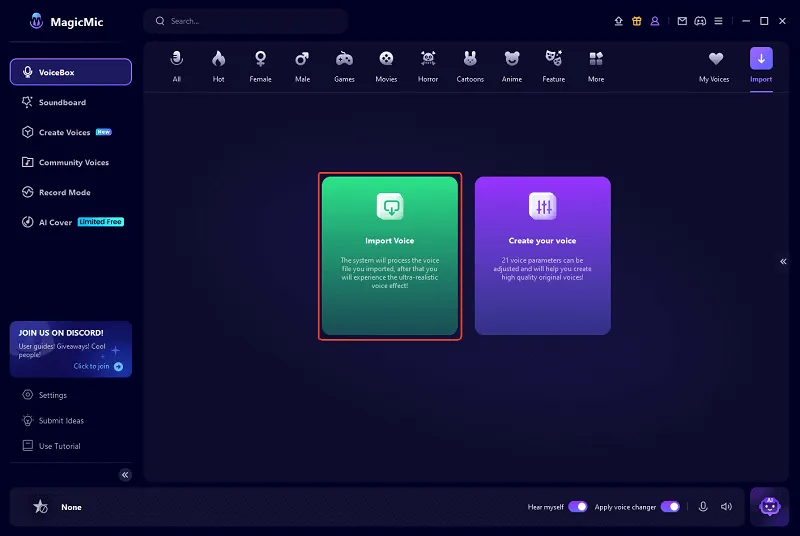This screenshot has height=536, width=800.
Task: Click the favorite star icon beside None
Action: pos(40,506)
